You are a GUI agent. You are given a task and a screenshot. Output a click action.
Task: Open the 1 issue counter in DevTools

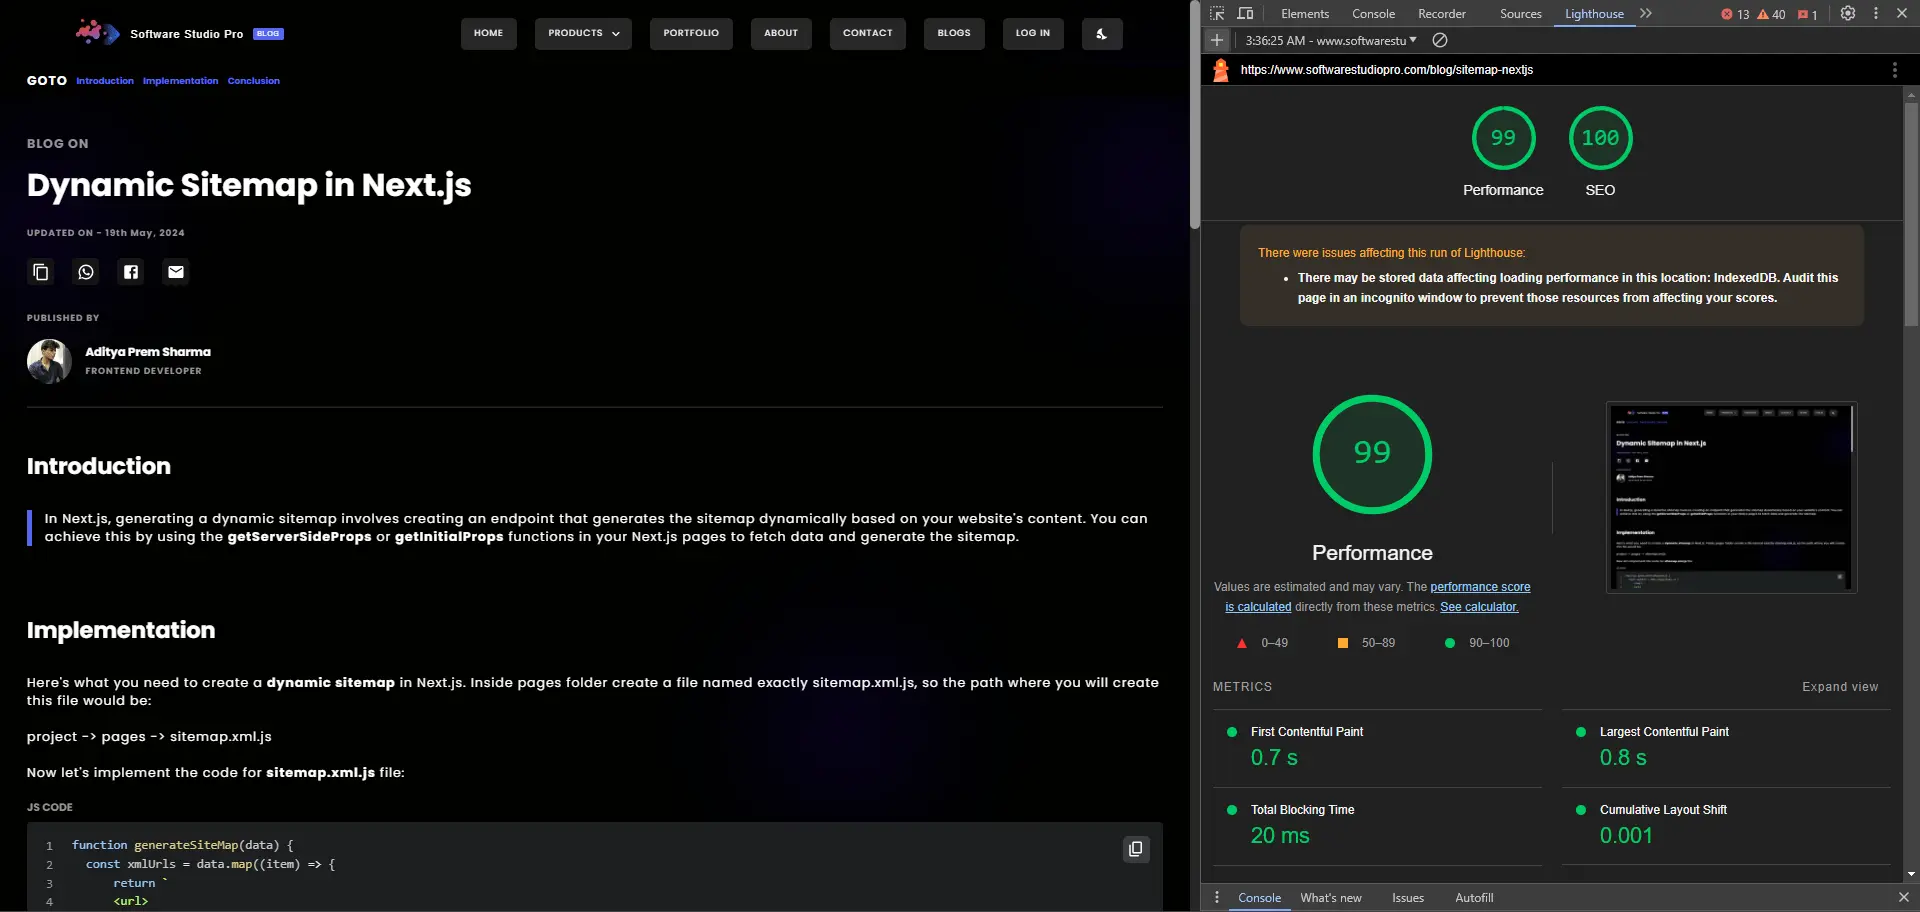point(1807,14)
